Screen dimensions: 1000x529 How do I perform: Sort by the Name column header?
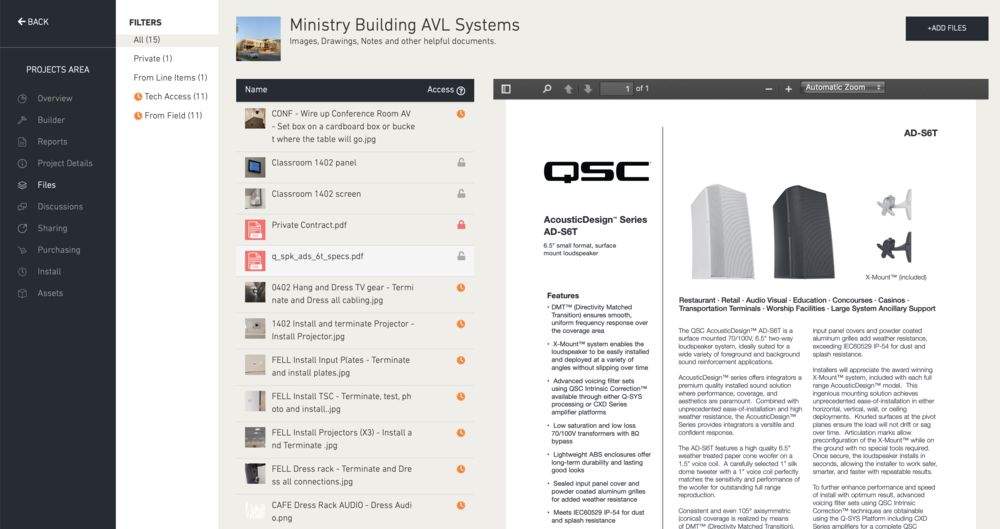tap(256, 89)
